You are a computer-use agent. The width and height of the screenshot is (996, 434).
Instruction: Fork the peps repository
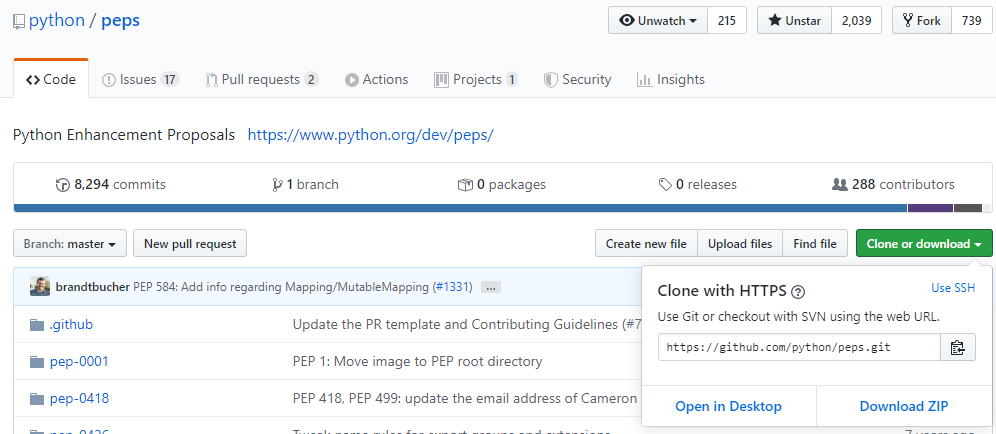[x=921, y=20]
